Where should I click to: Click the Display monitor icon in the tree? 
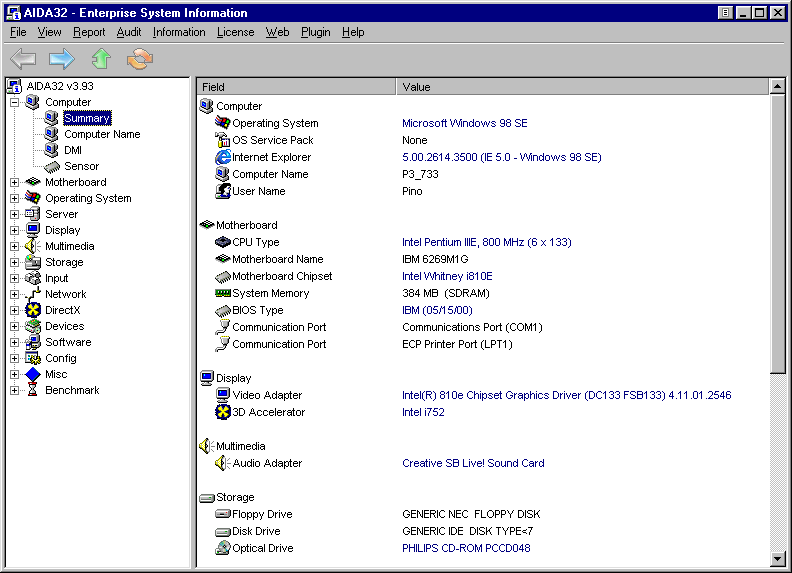point(33,230)
